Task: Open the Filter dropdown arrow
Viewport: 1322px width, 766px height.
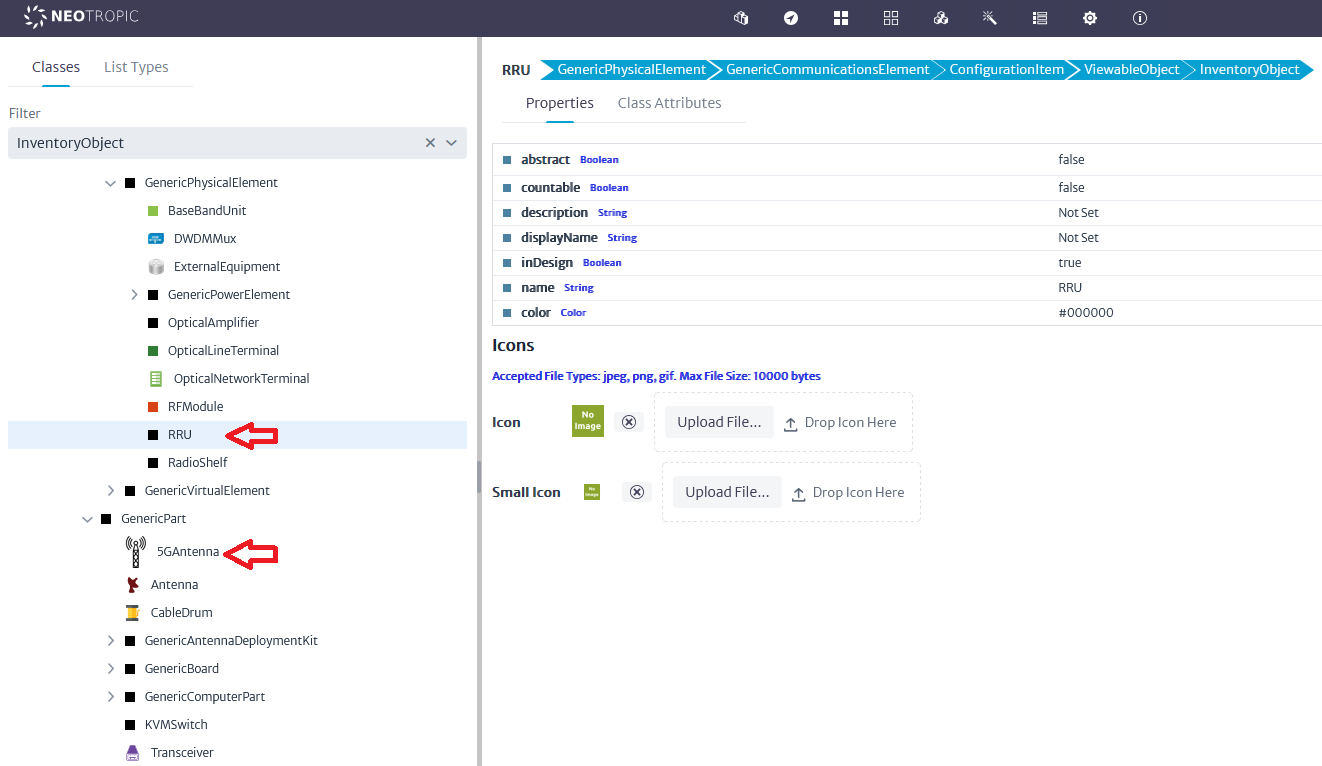Action: tap(452, 143)
